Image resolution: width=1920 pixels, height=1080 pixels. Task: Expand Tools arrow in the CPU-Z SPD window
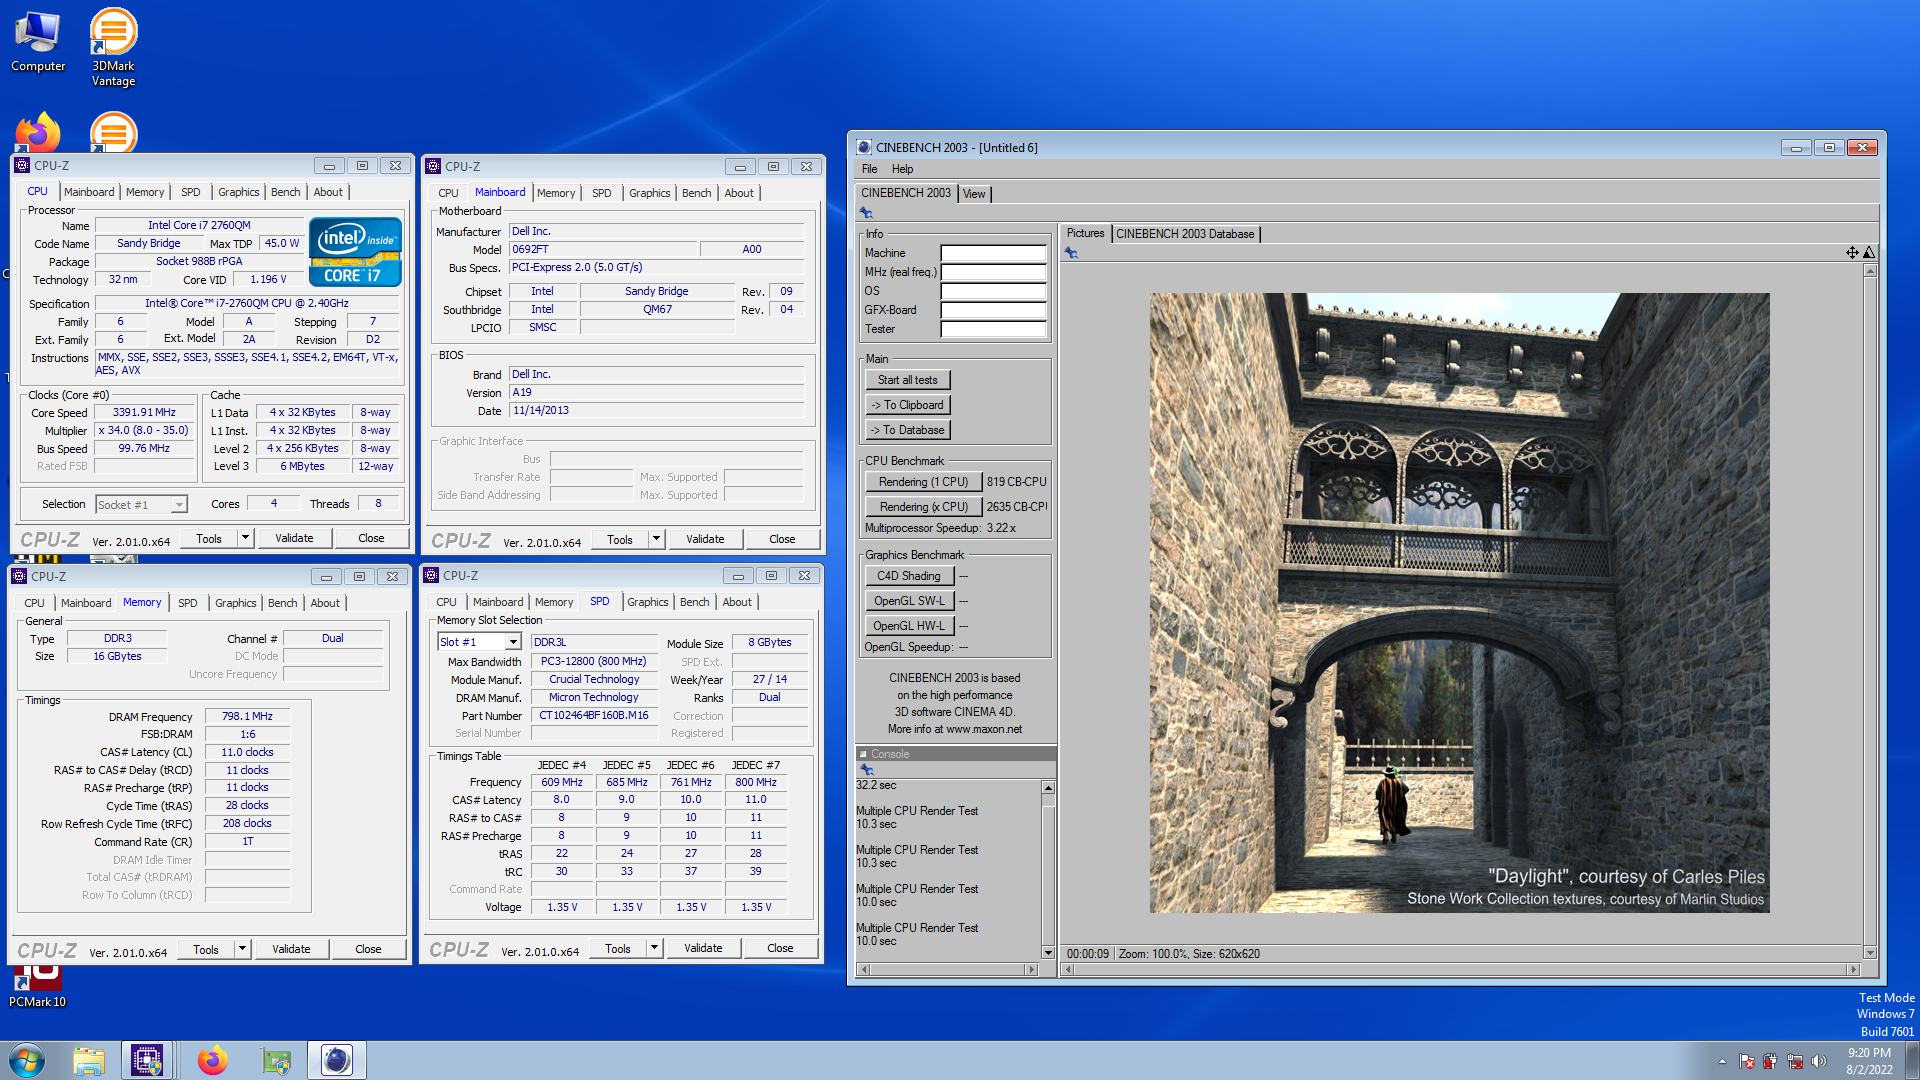tap(654, 948)
